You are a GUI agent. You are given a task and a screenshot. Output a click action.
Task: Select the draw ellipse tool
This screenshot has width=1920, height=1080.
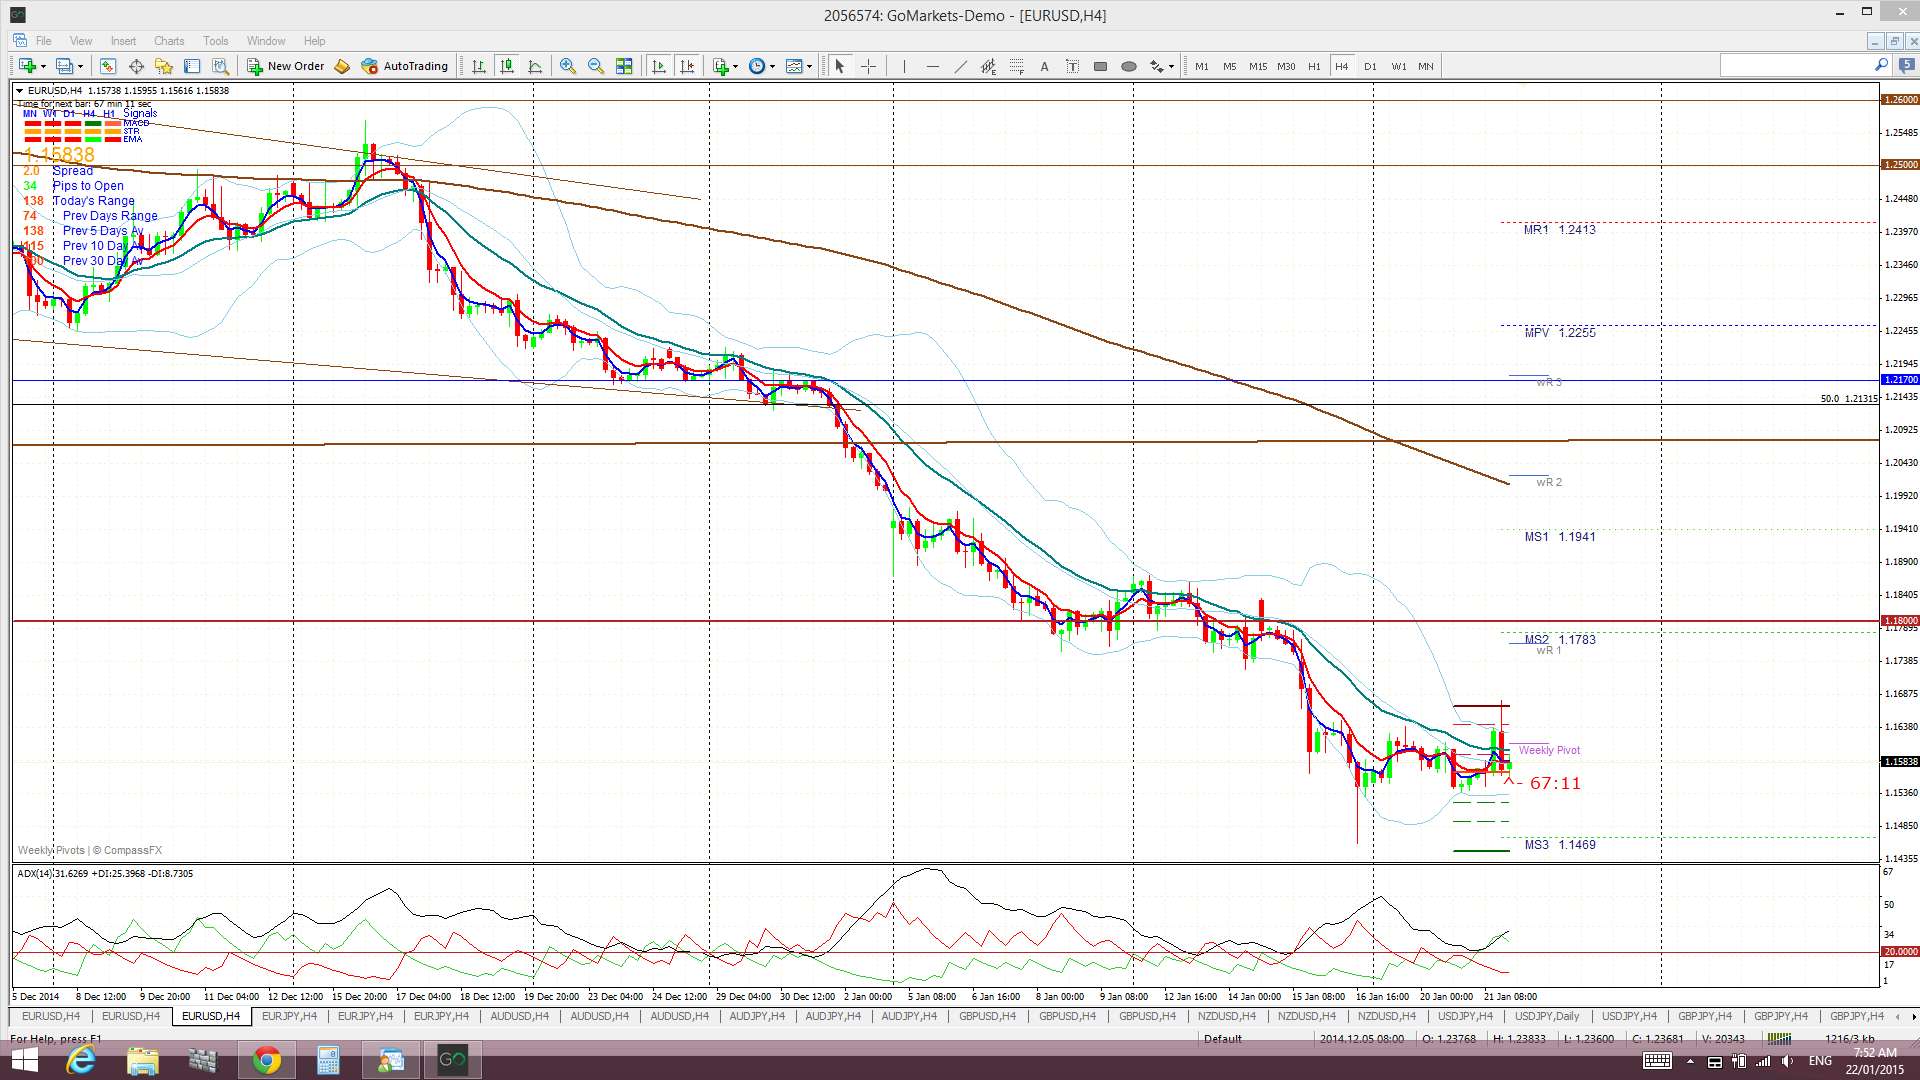point(1129,66)
